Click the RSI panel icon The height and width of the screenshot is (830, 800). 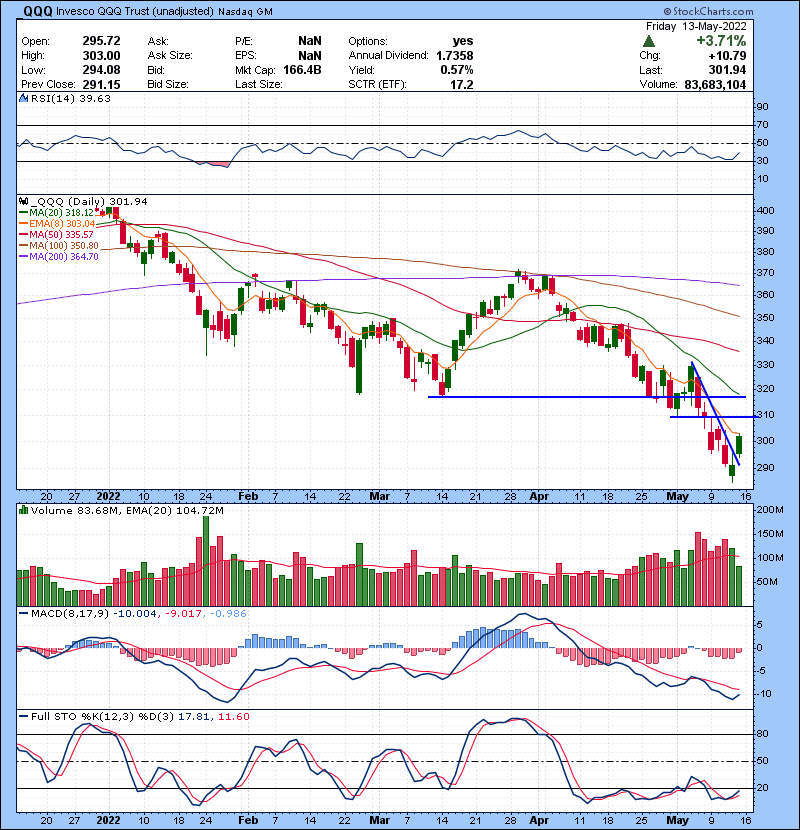[x=23, y=98]
